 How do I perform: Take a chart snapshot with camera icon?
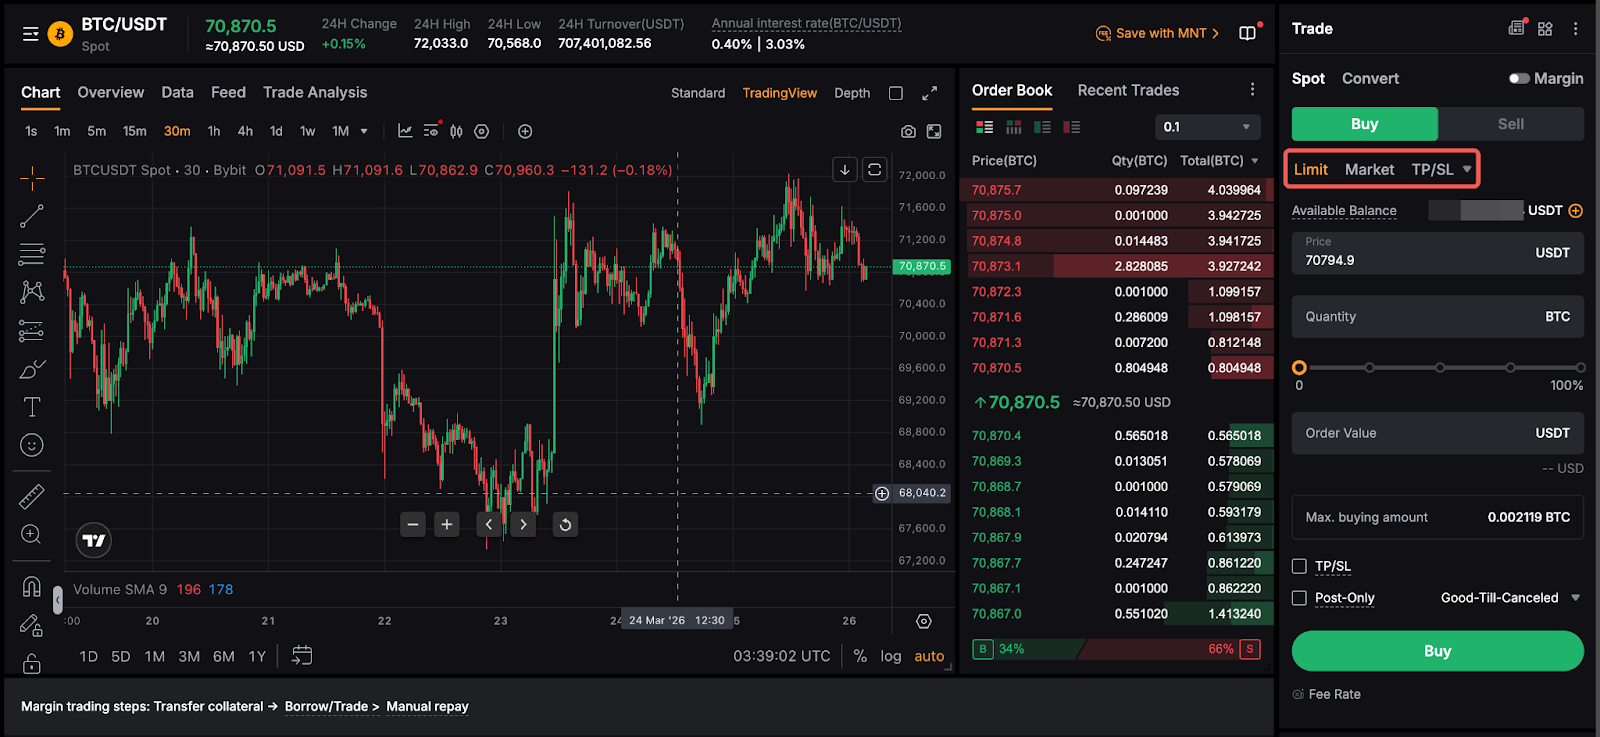point(908,132)
